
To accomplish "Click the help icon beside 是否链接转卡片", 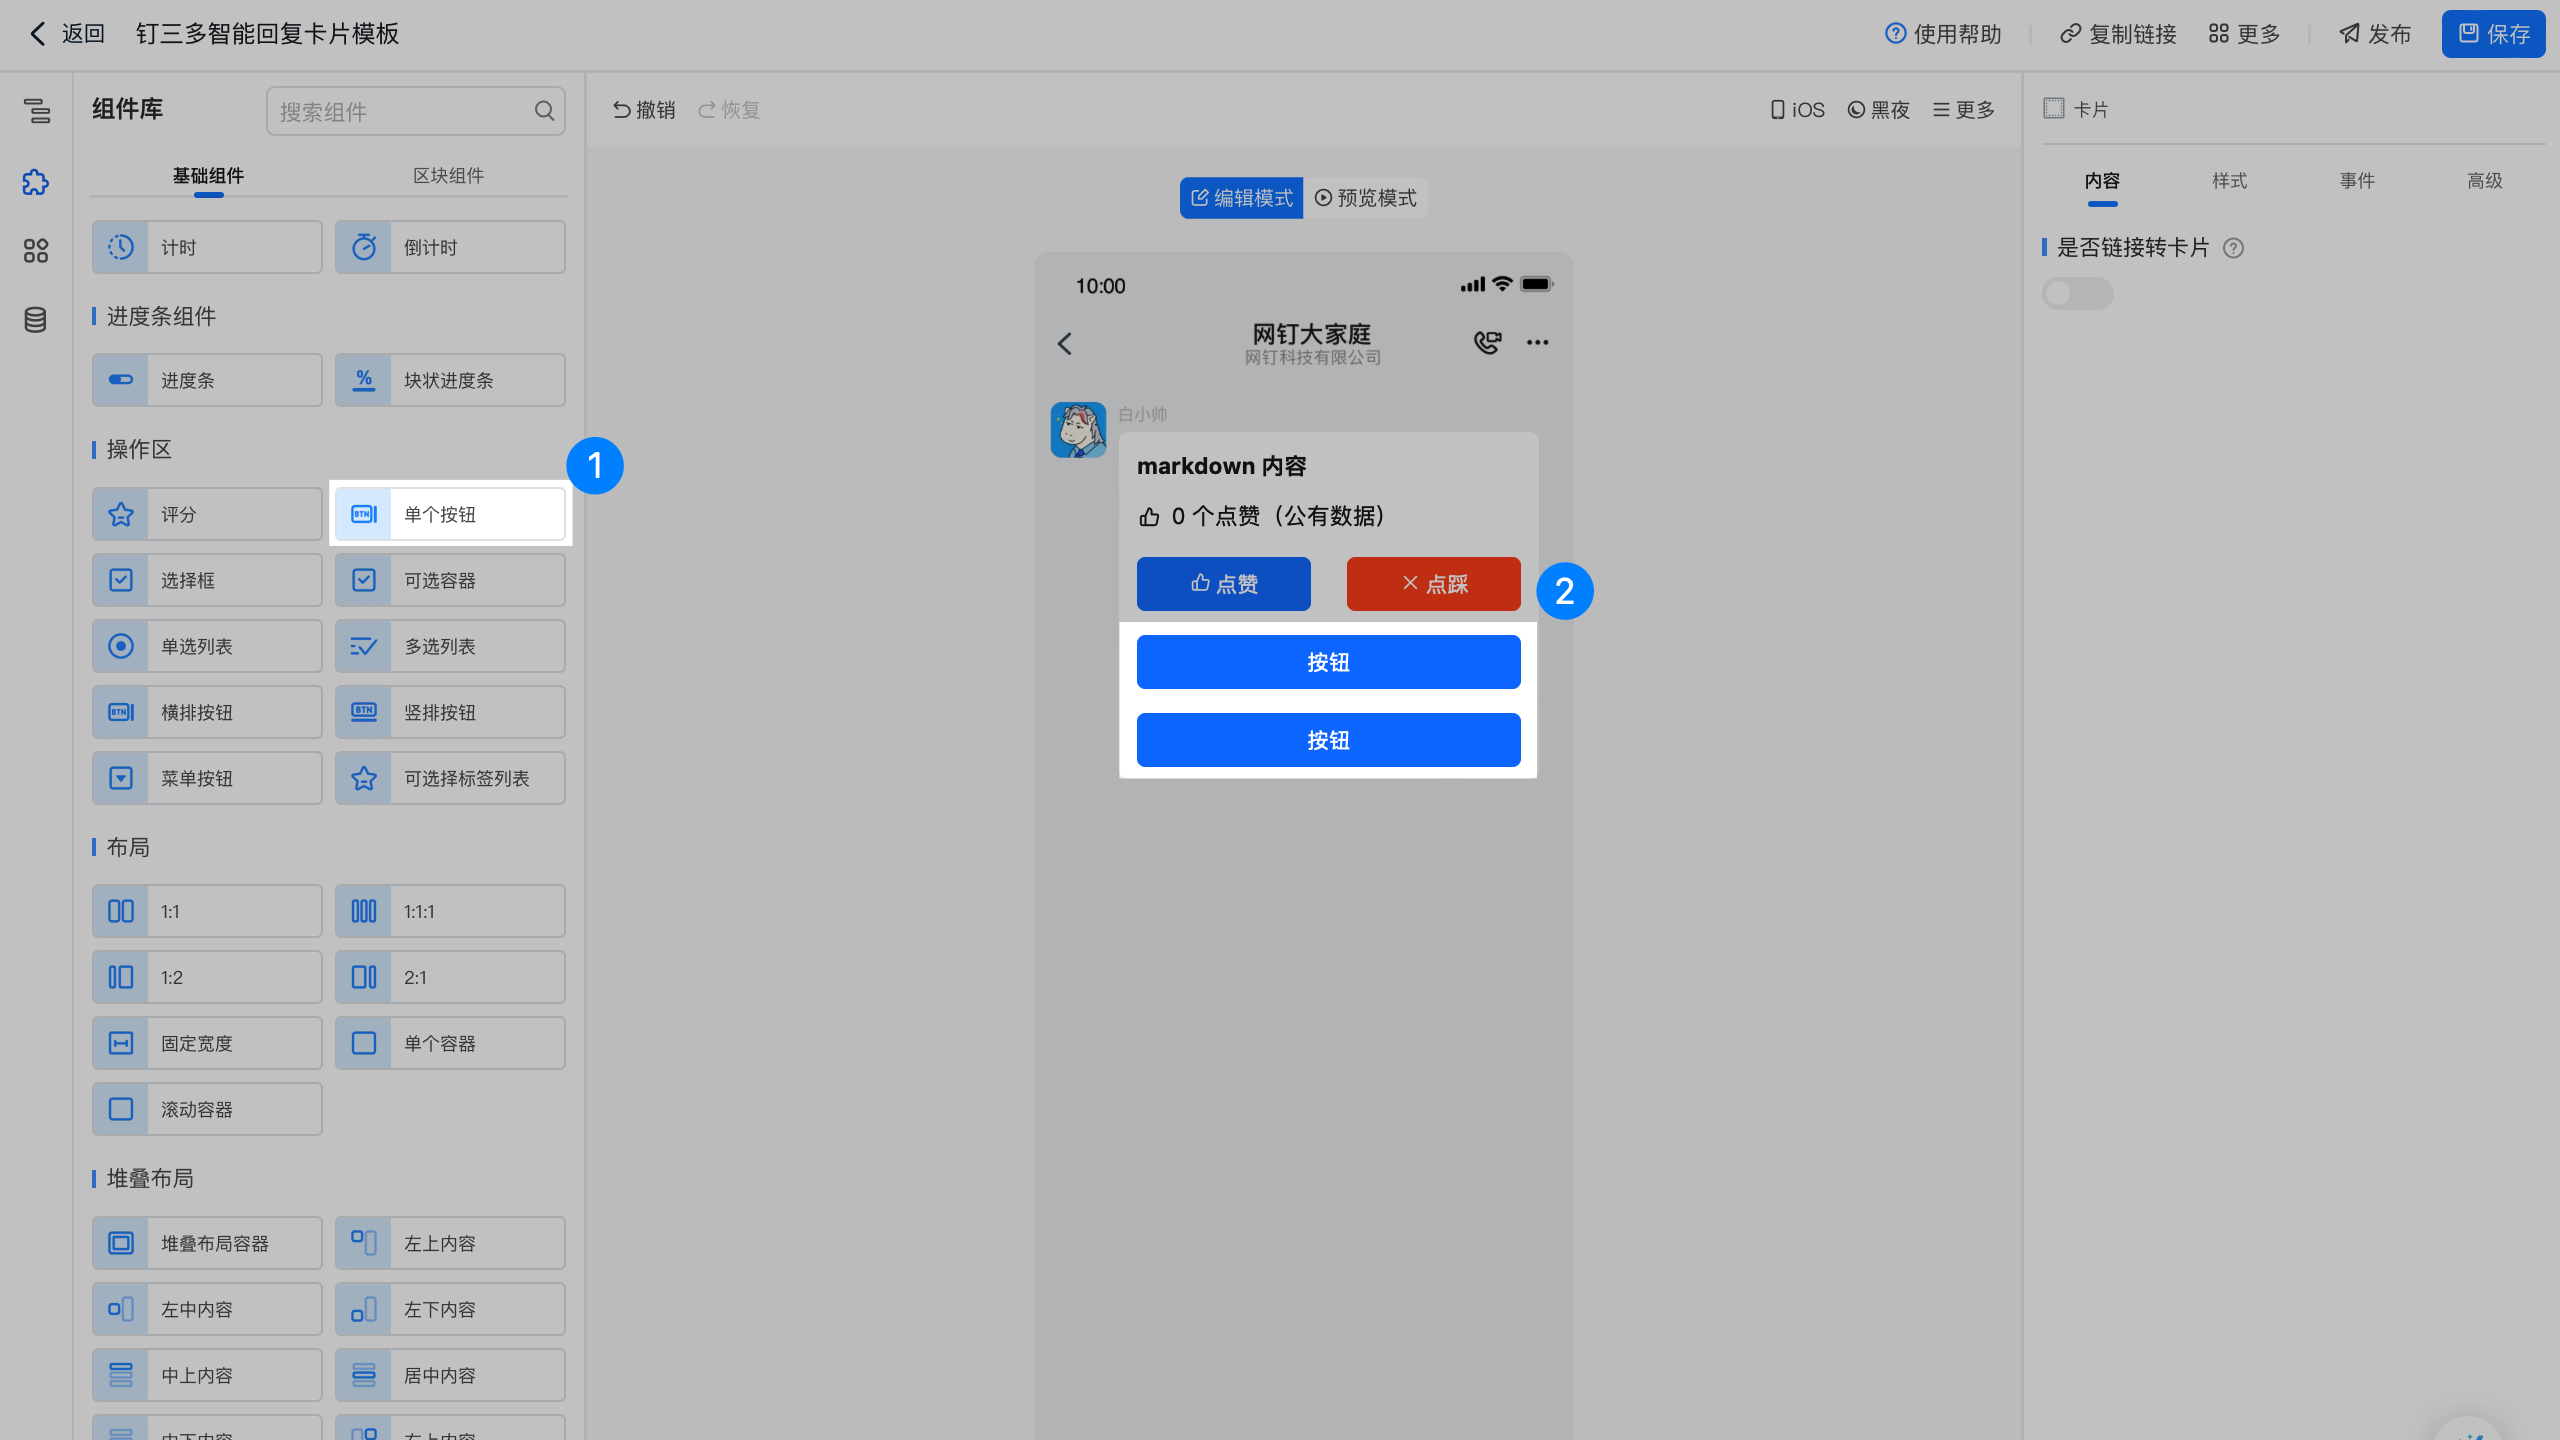I will click(2233, 249).
